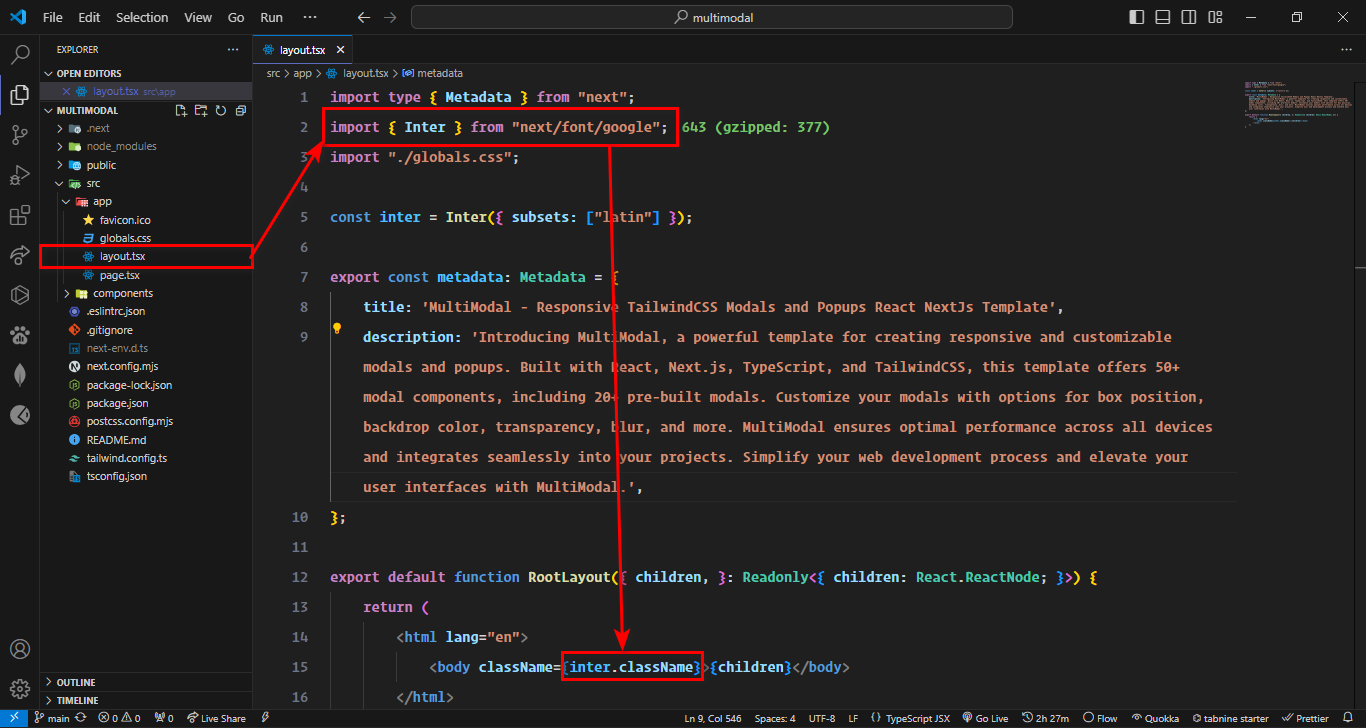Open the Live Share activity bar icon

19,256
